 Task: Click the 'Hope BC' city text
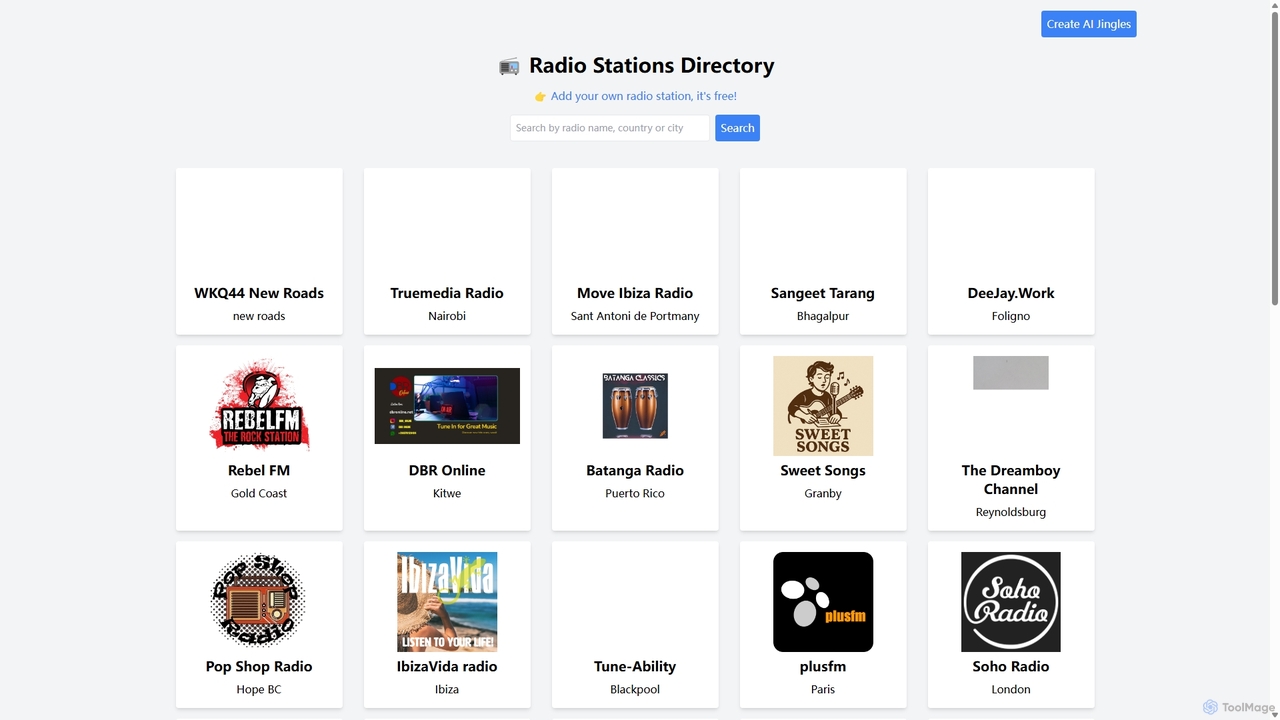pos(259,689)
